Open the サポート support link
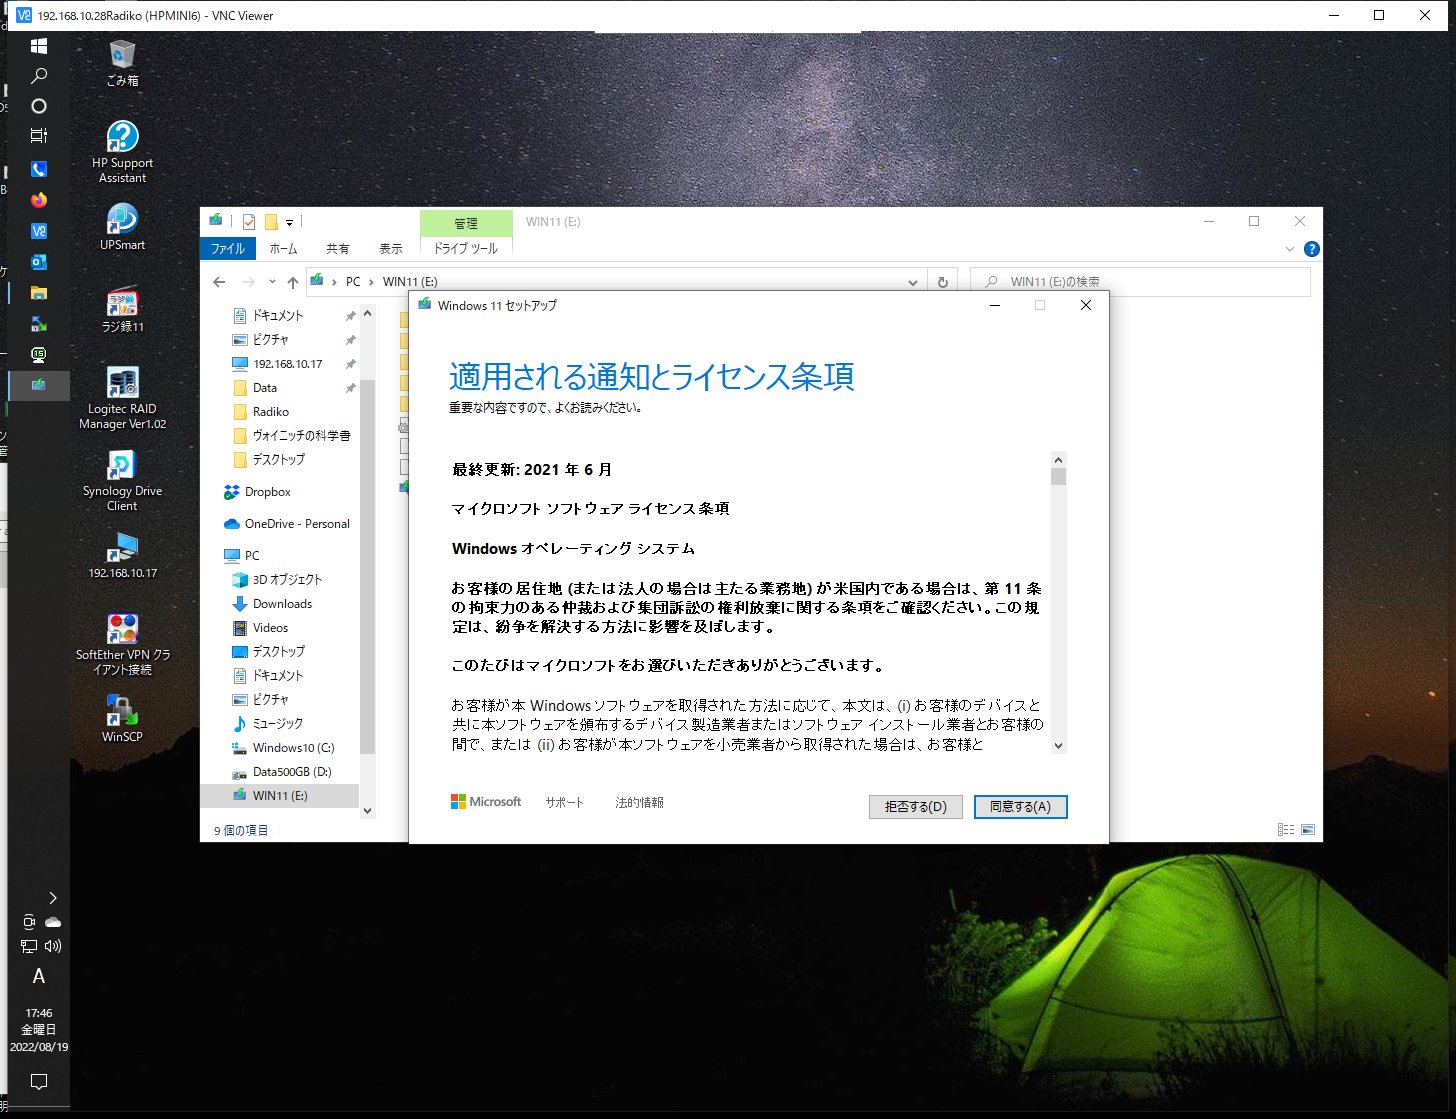This screenshot has width=1456, height=1119. point(564,803)
